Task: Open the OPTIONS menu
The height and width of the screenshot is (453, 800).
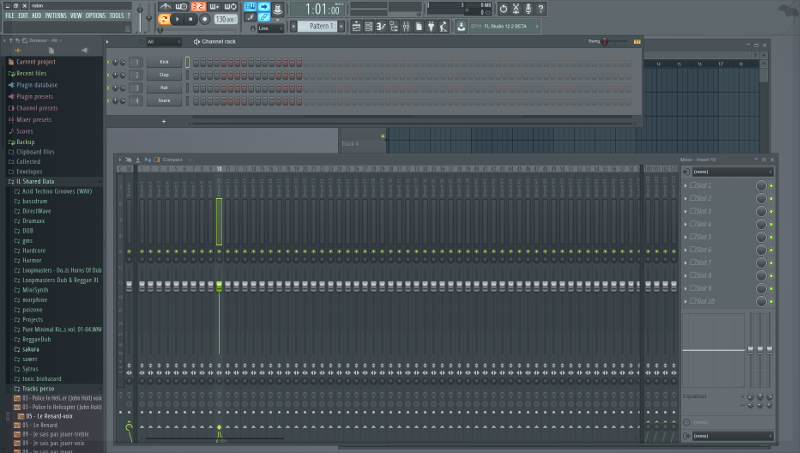Action: coord(95,16)
